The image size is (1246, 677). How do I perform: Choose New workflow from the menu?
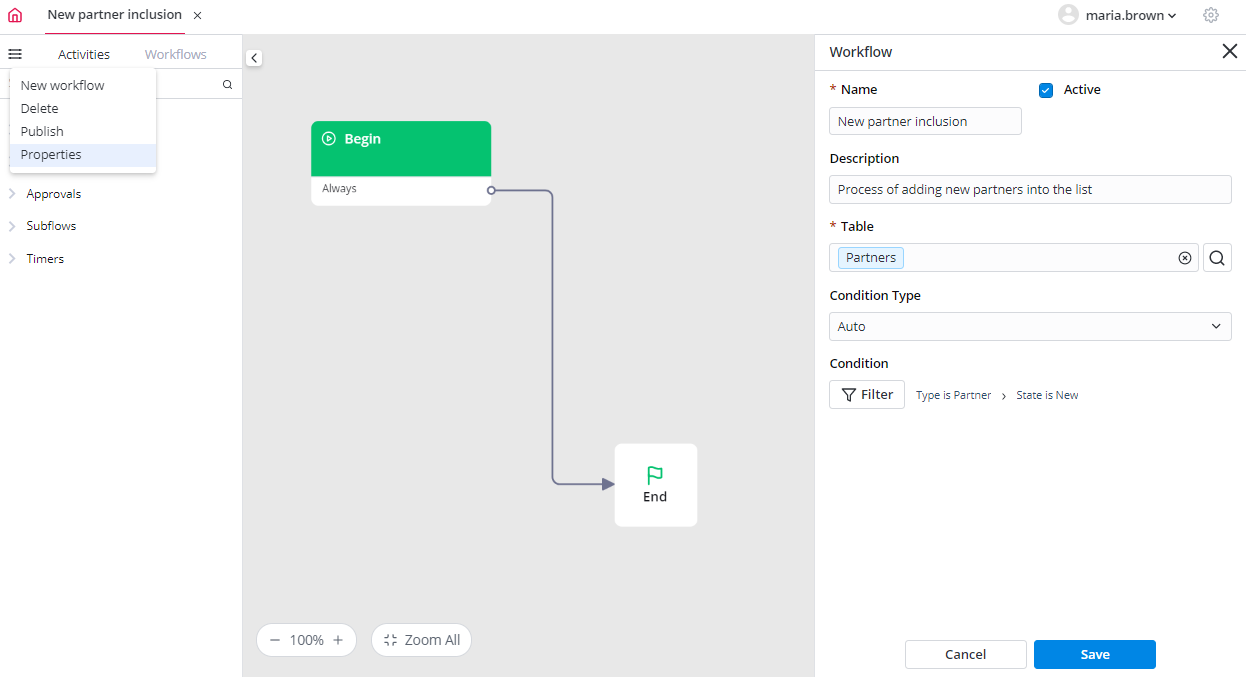[83, 85]
